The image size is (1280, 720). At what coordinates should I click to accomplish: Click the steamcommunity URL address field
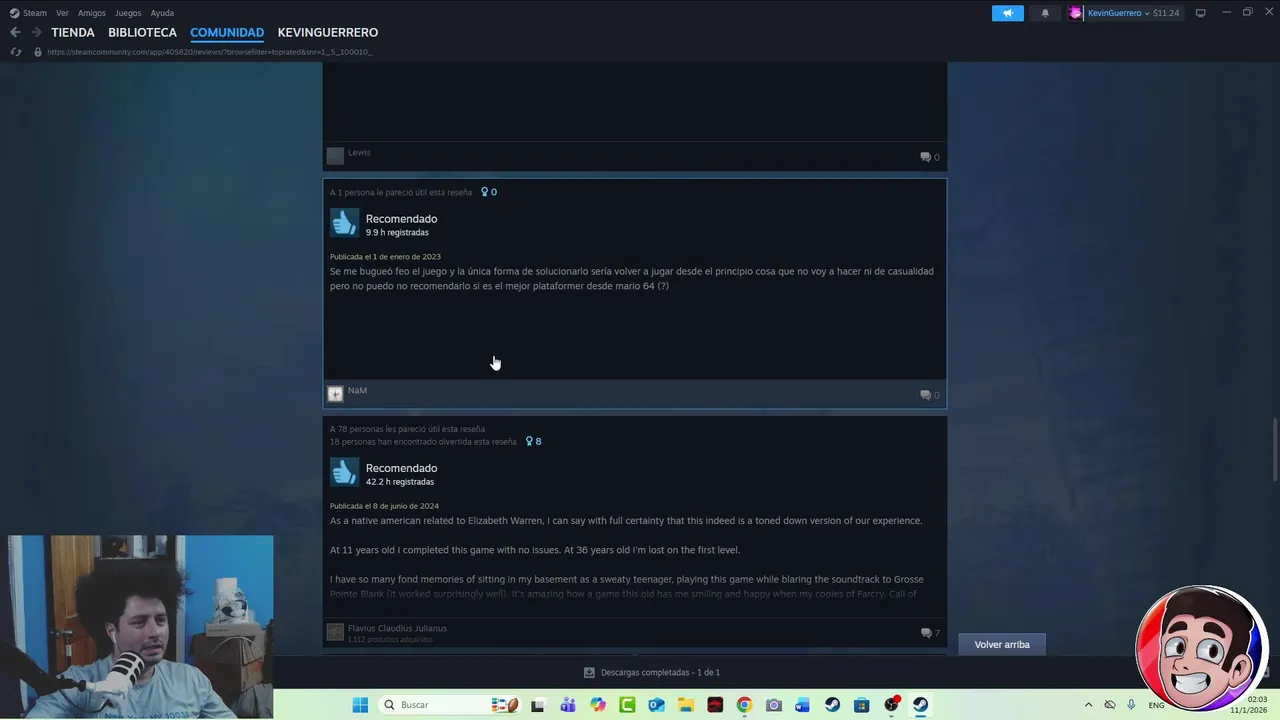click(209, 52)
